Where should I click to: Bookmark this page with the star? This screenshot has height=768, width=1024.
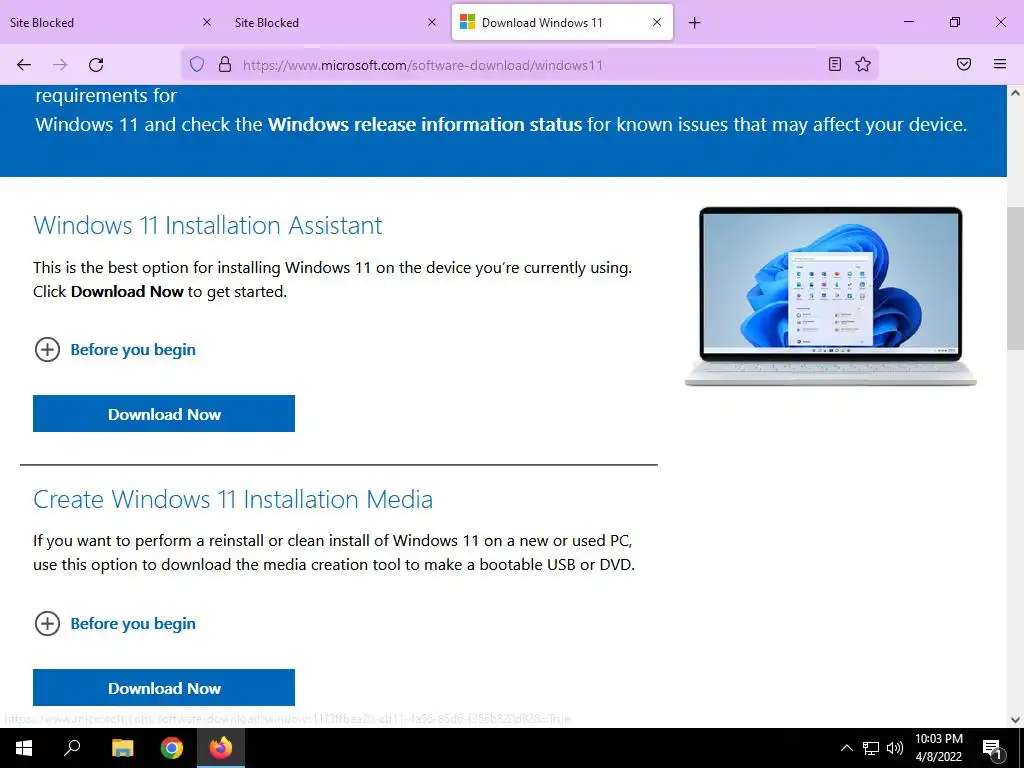click(x=863, y=64)
